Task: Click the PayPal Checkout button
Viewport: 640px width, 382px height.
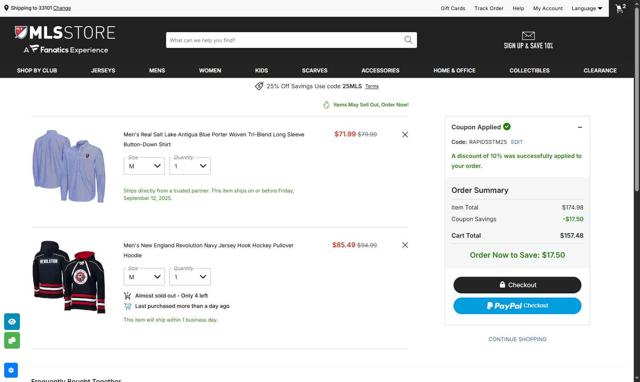Action: coord(517,306)
